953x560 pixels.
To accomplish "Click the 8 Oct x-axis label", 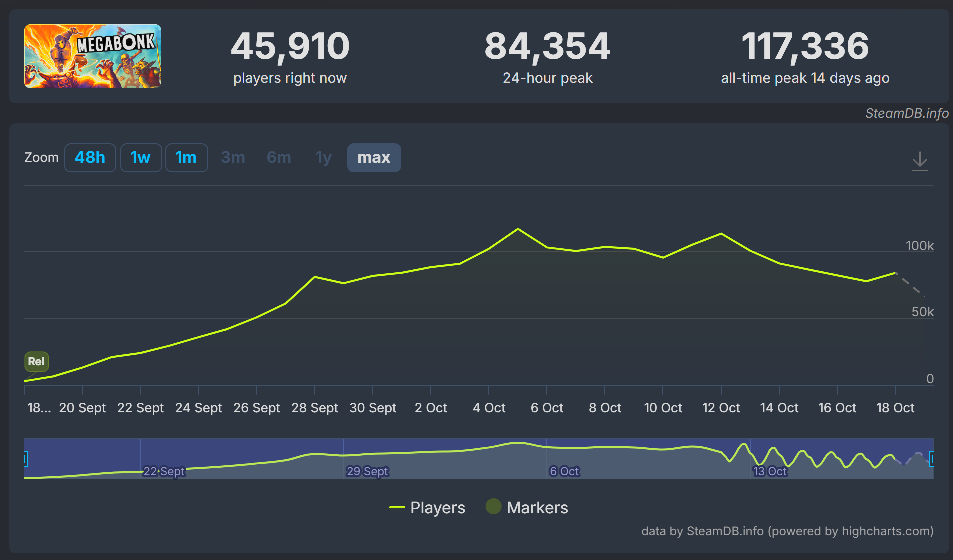I will (x=605, y=408).
